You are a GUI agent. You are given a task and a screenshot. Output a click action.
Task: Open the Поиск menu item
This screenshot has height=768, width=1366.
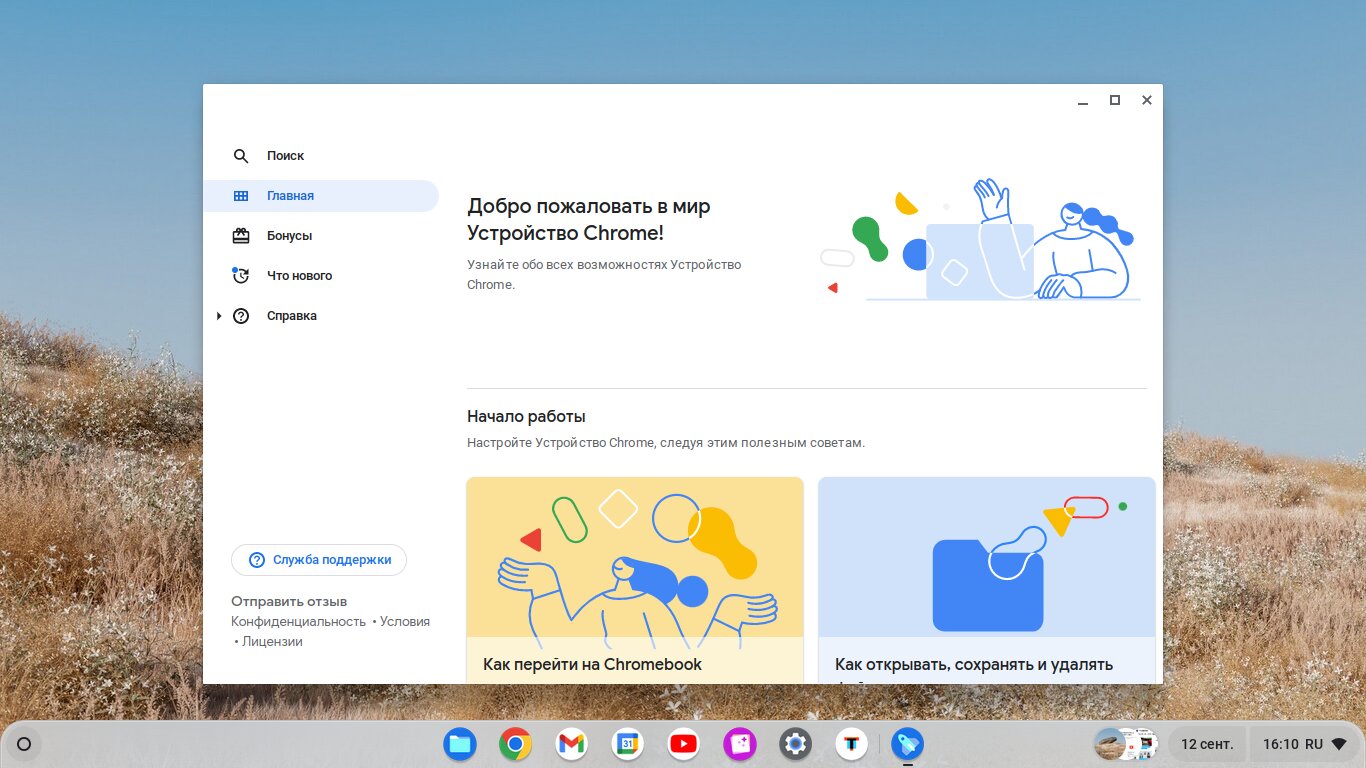coord(321,156)
